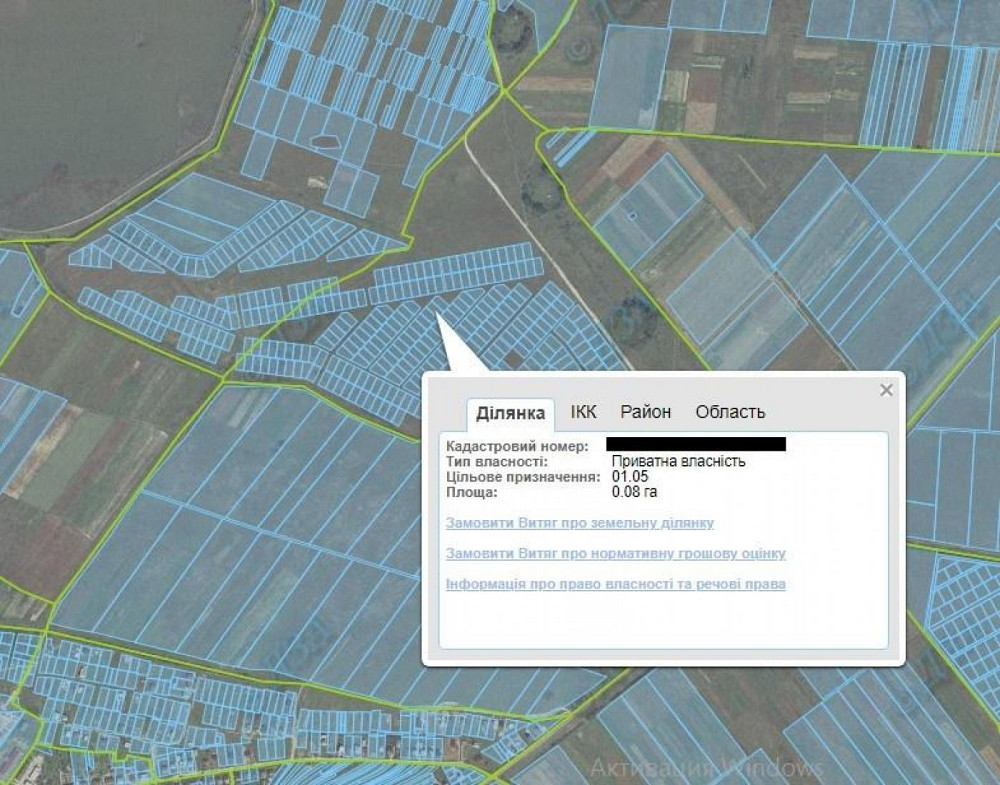Open the Район tab
The width and height of the screenshot is (1000, 785).
pyautogui.click(x=645, y=412)
